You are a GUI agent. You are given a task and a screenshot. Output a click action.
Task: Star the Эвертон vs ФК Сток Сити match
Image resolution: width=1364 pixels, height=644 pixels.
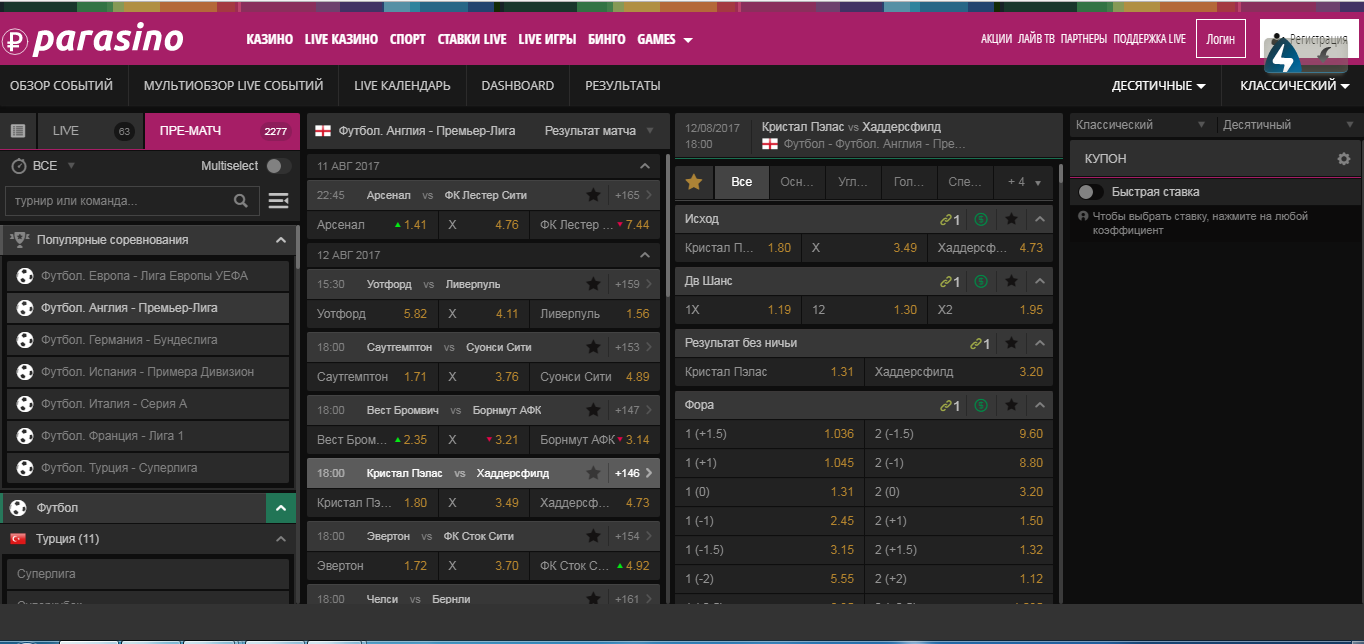pos(593,536)
